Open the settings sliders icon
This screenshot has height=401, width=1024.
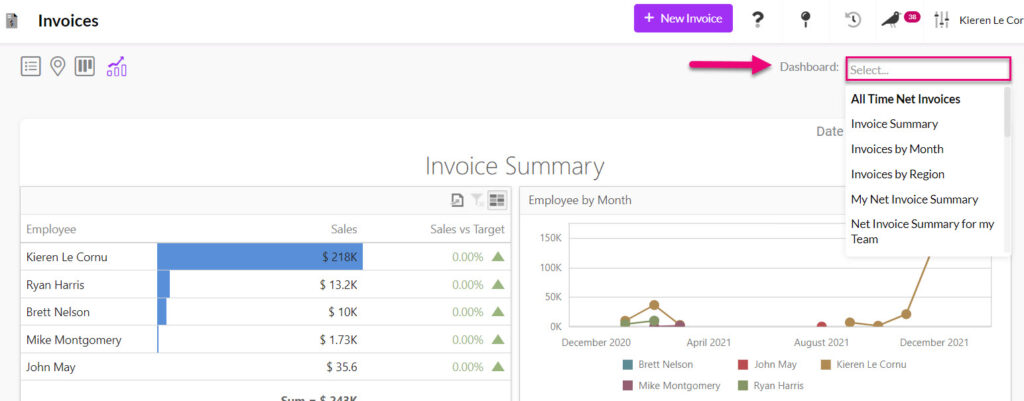941,20
